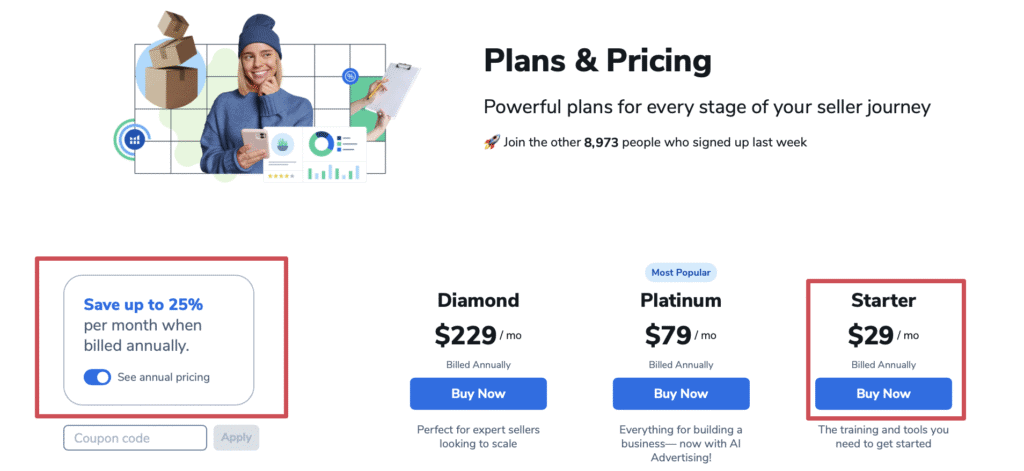Click the Most Popular badge

[680, 272]
